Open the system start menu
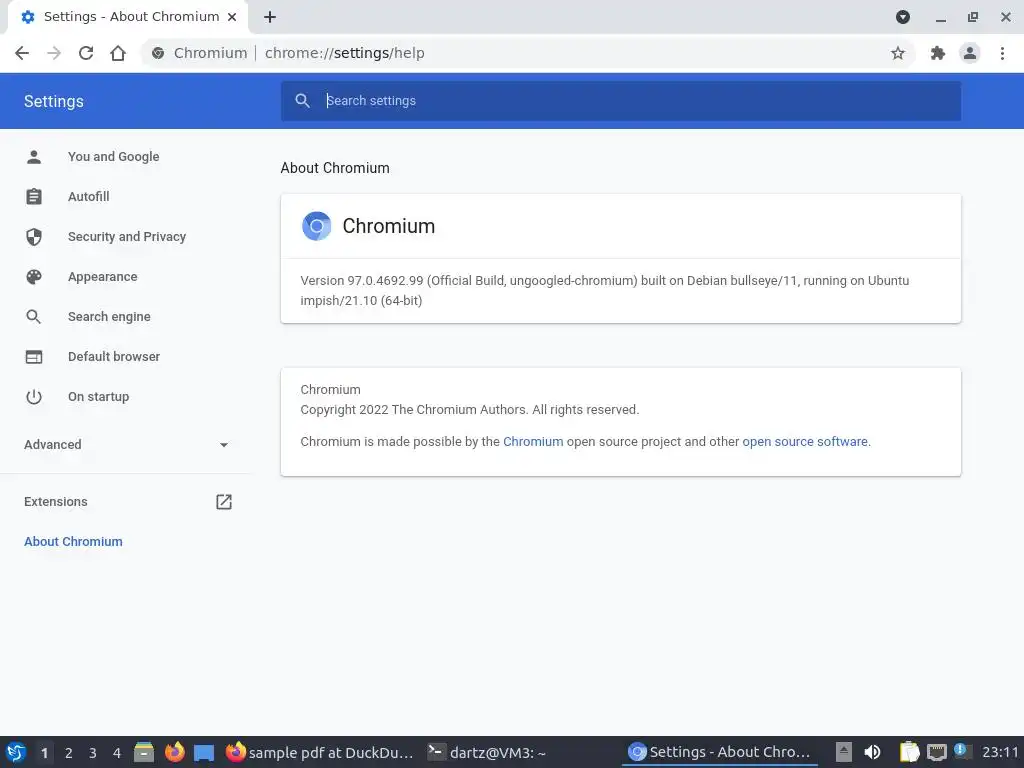1024x768 pixels. coord(16,752)
